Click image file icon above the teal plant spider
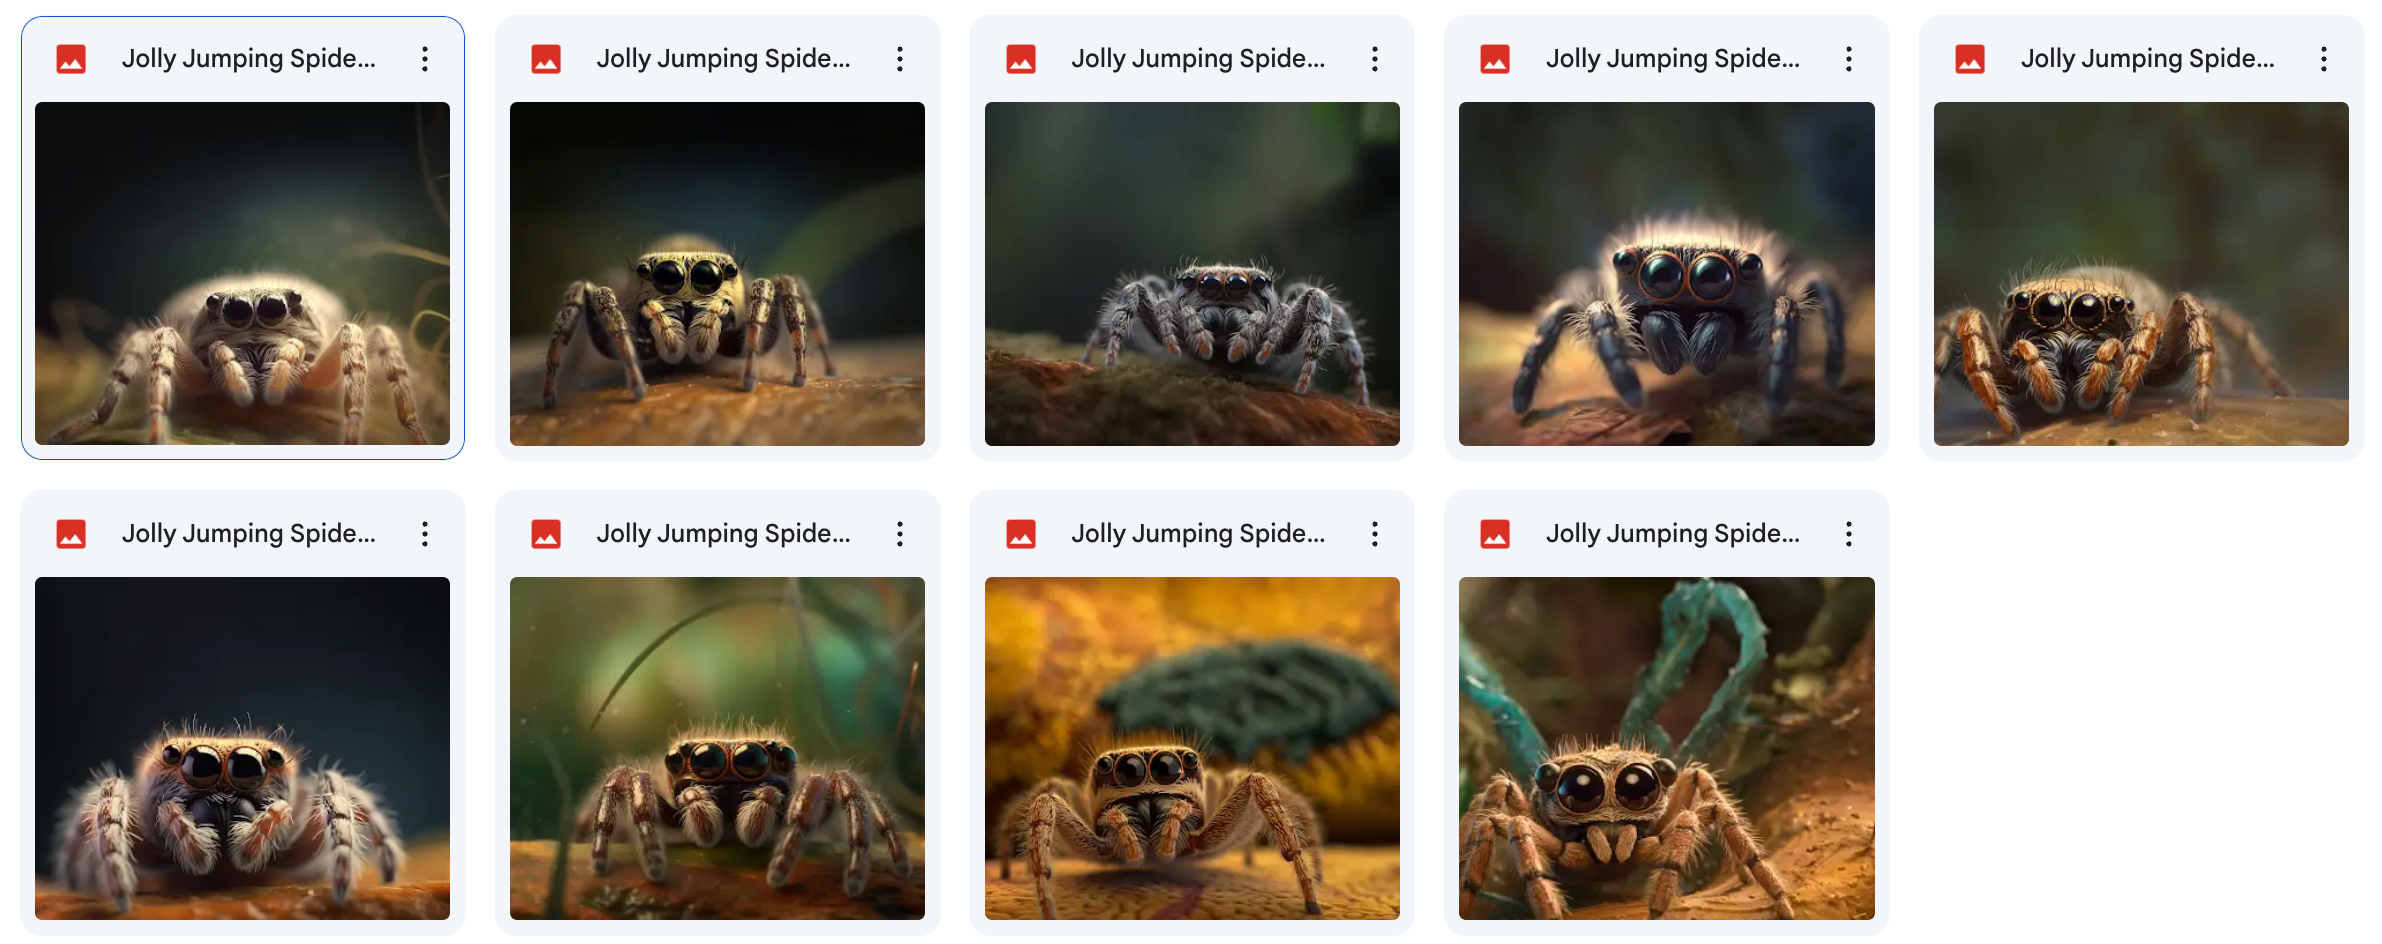This screenshot has width=2382, height=944. [1495, 534]
